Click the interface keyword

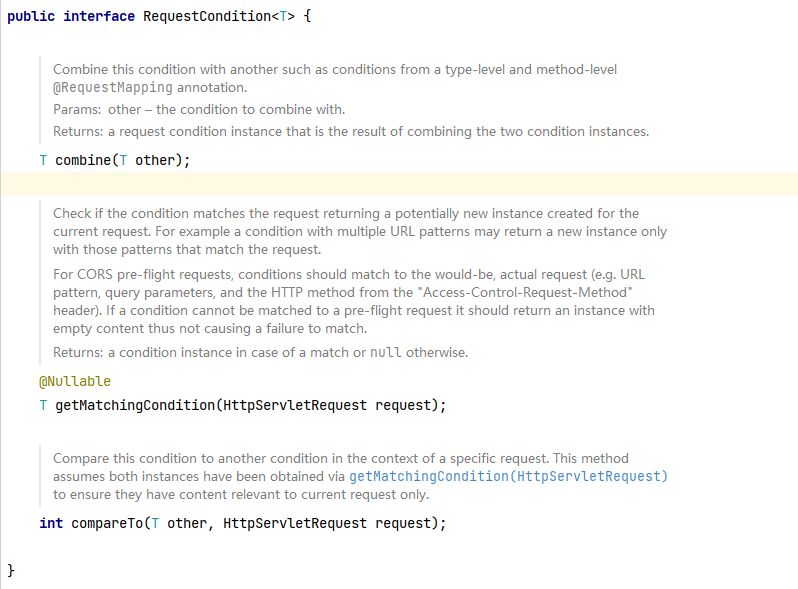click(99, 16)
